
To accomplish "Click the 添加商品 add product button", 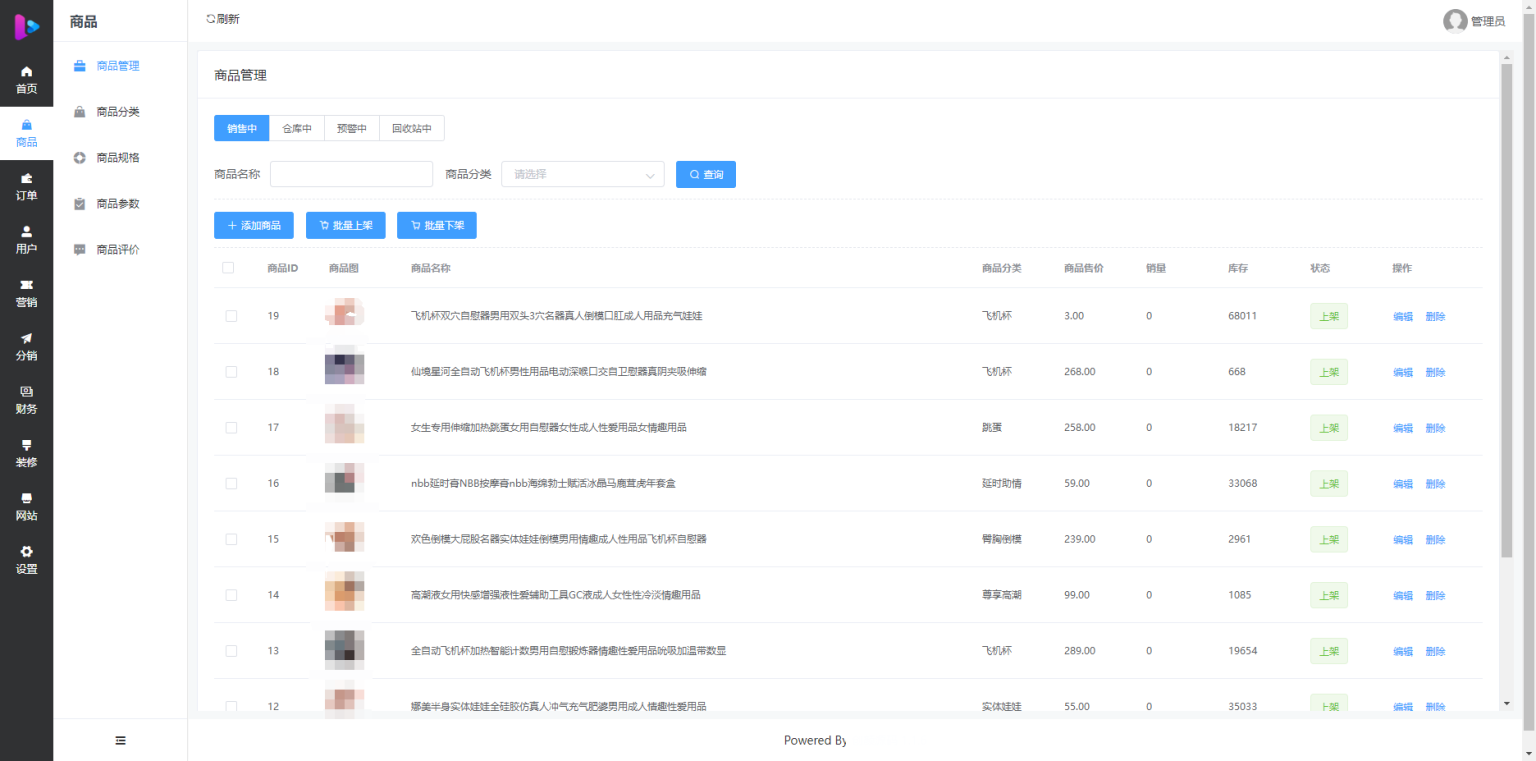I will [254, 226].
